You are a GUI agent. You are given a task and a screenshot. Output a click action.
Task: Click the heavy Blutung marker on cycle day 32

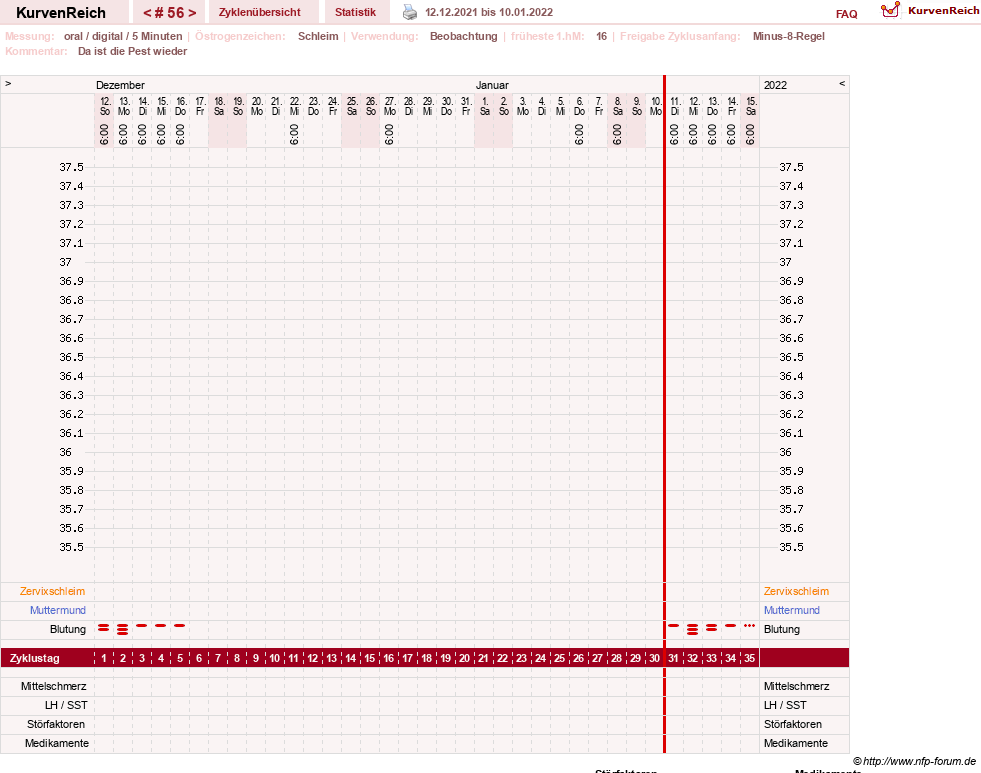[x=692, y=629]
